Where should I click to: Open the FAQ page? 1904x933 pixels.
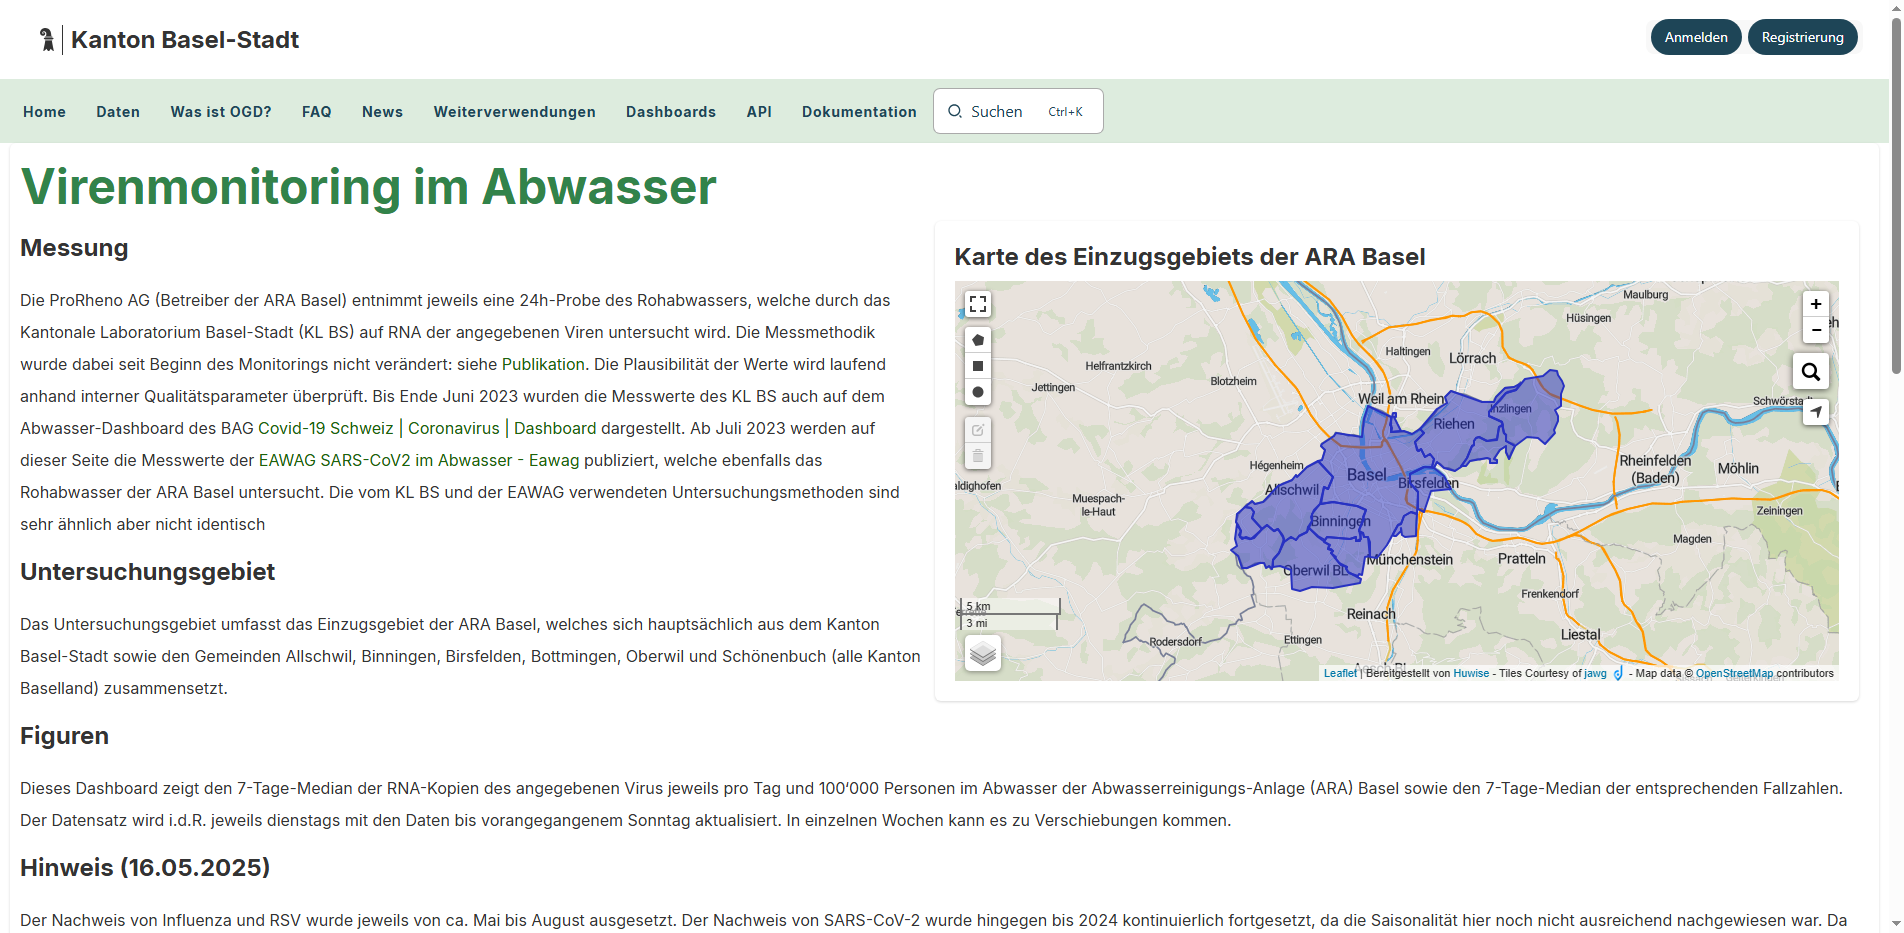tap(316, 111)
